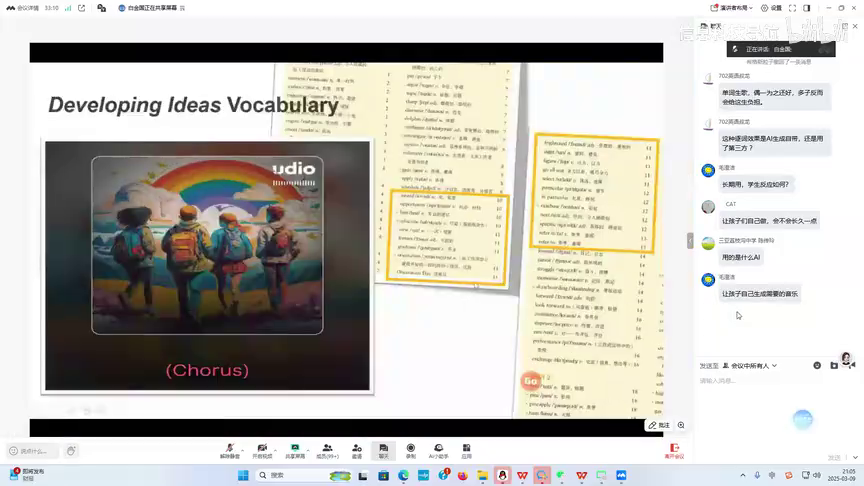864x486 pixels.
Task: Click the emoji icon in chat
Action: pos(818,366)
